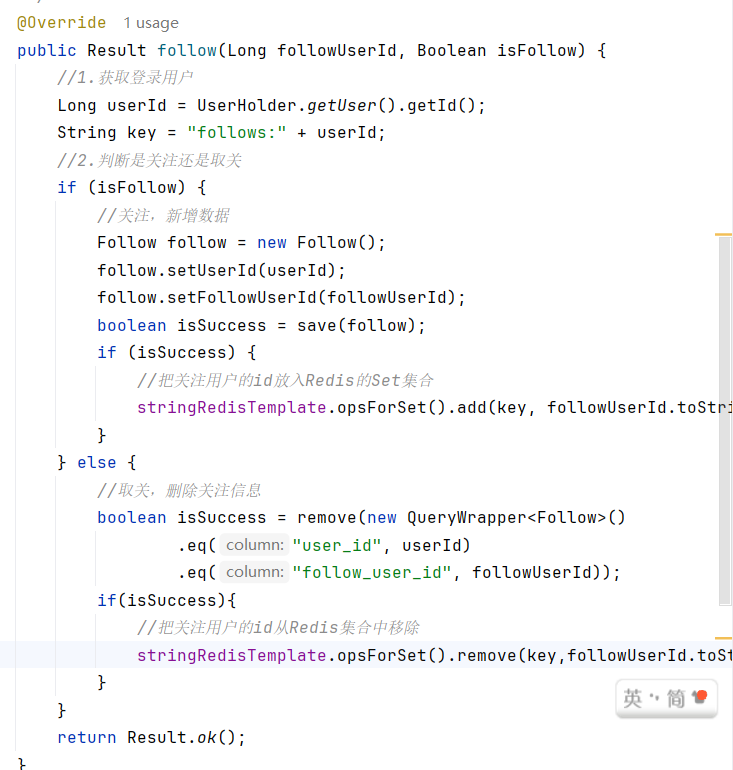This screenshot has height=770, width=733.
Task: Click the comment //关注，新增数据
Action: point(163,215)
